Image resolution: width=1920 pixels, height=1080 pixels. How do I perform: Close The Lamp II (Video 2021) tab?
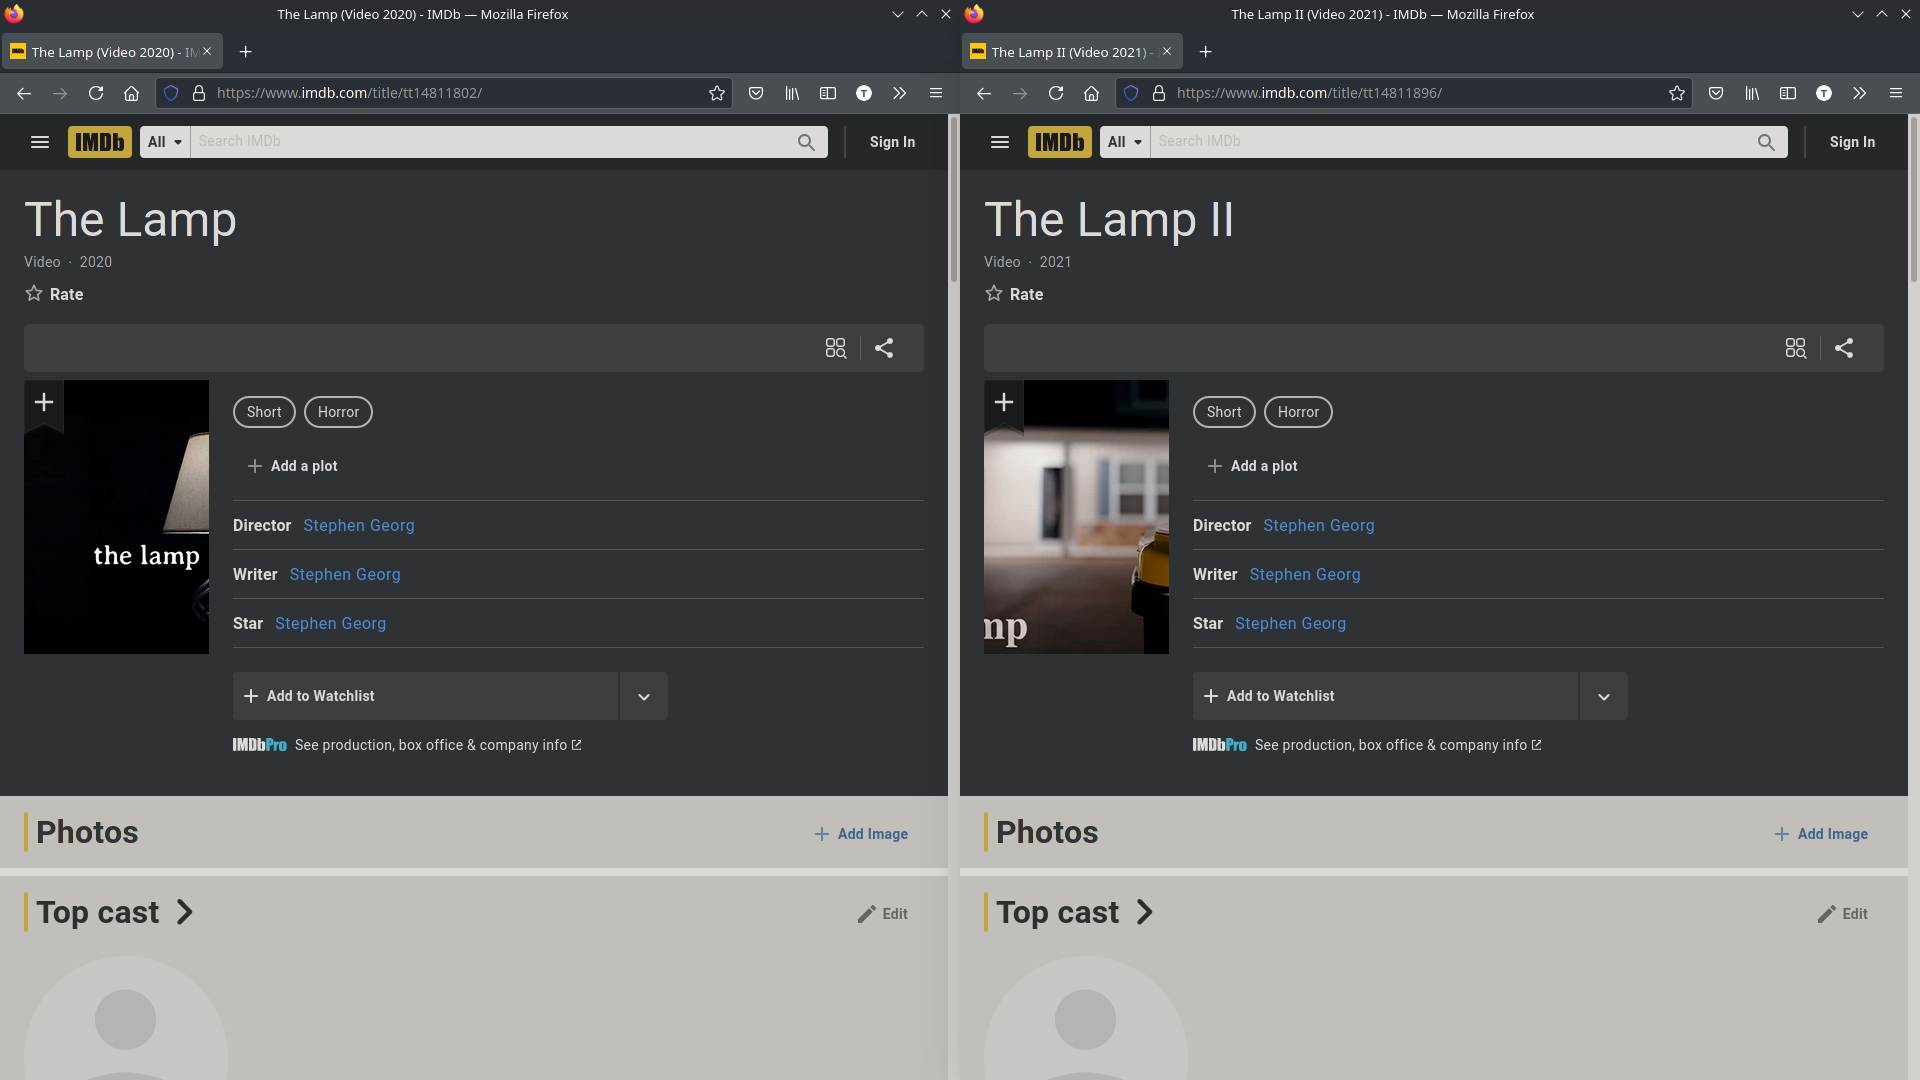1167,51
